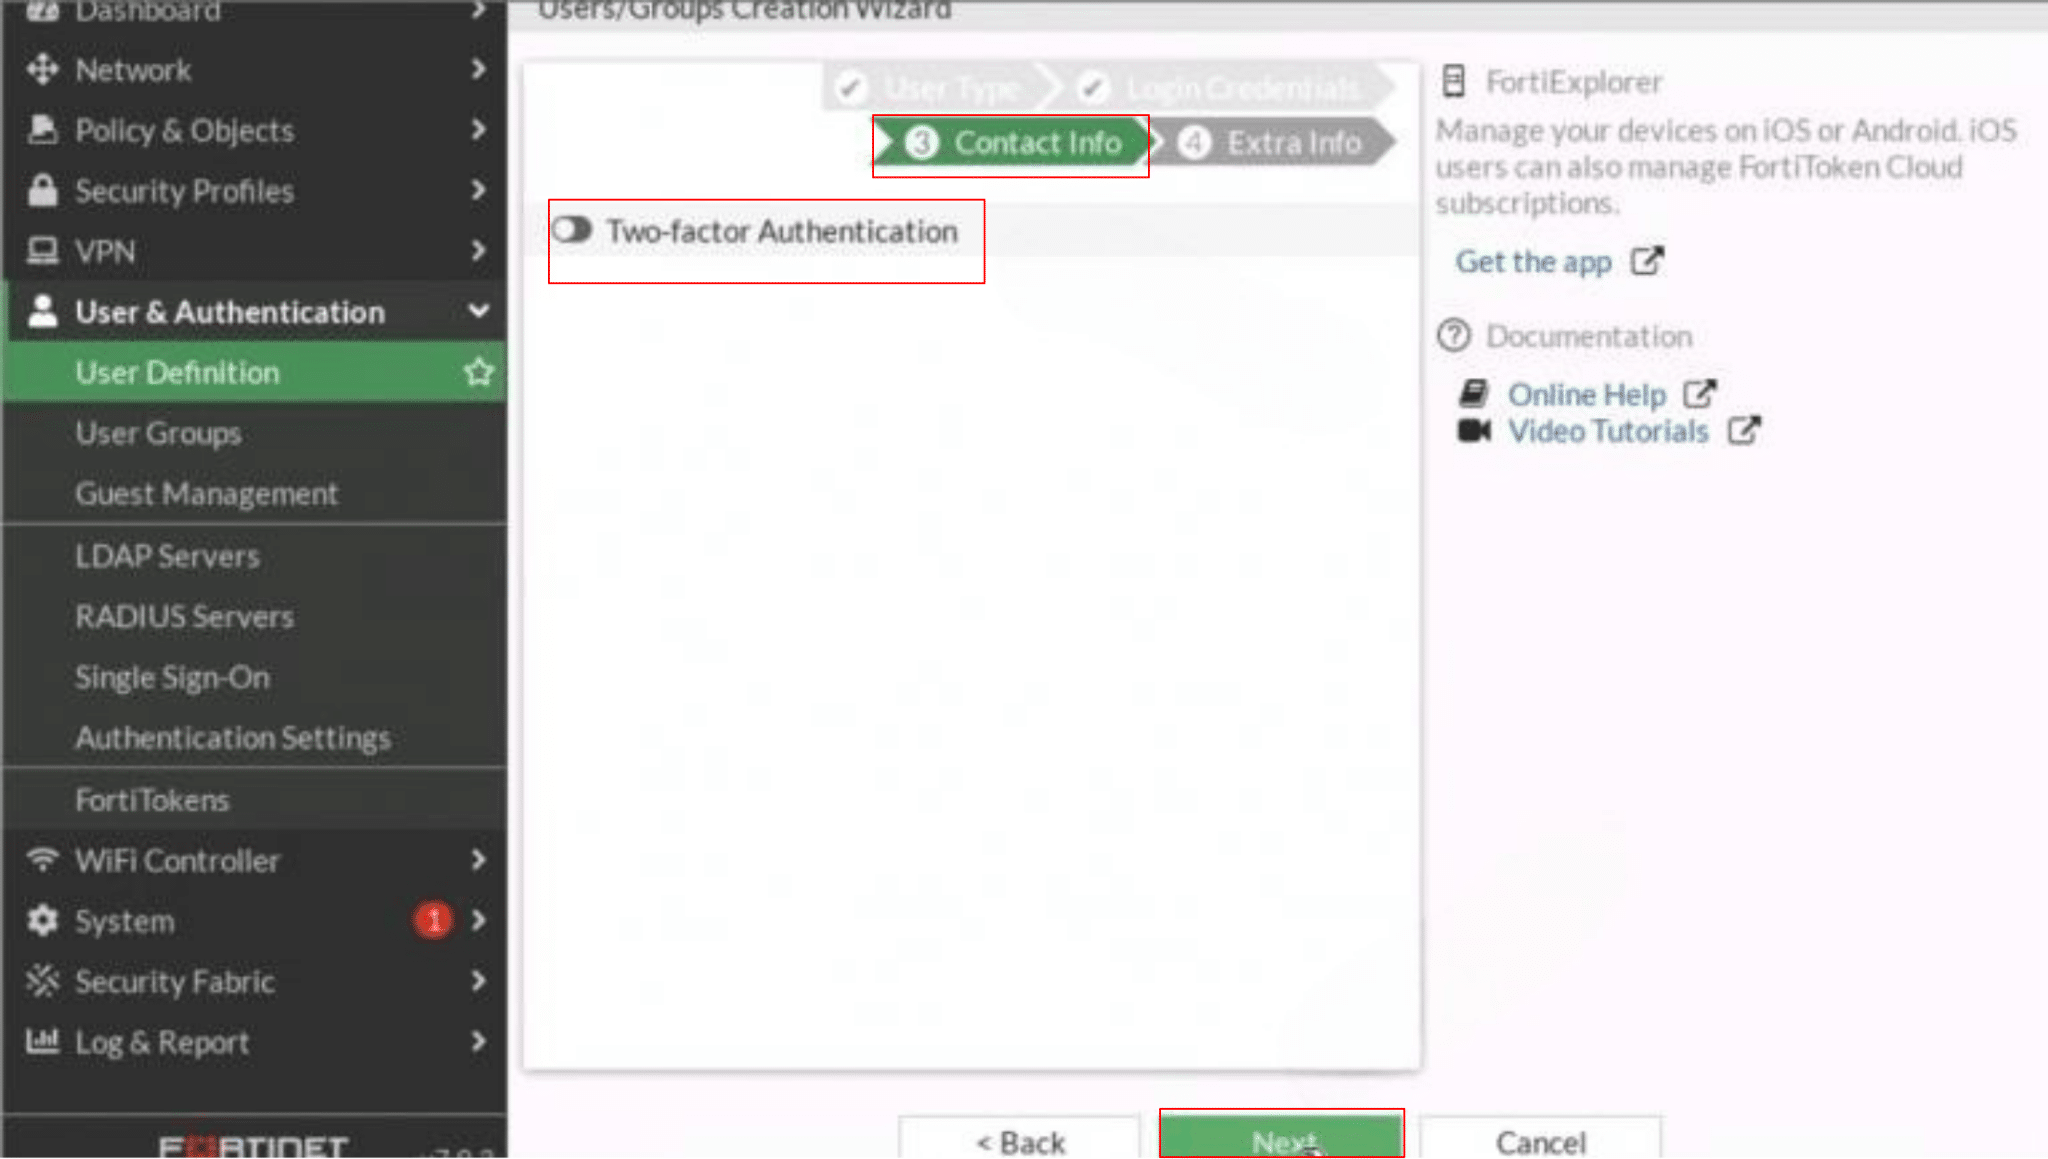2048x1159 pixels.
Task: Open the Online Help link
Action: point(1586,394)
